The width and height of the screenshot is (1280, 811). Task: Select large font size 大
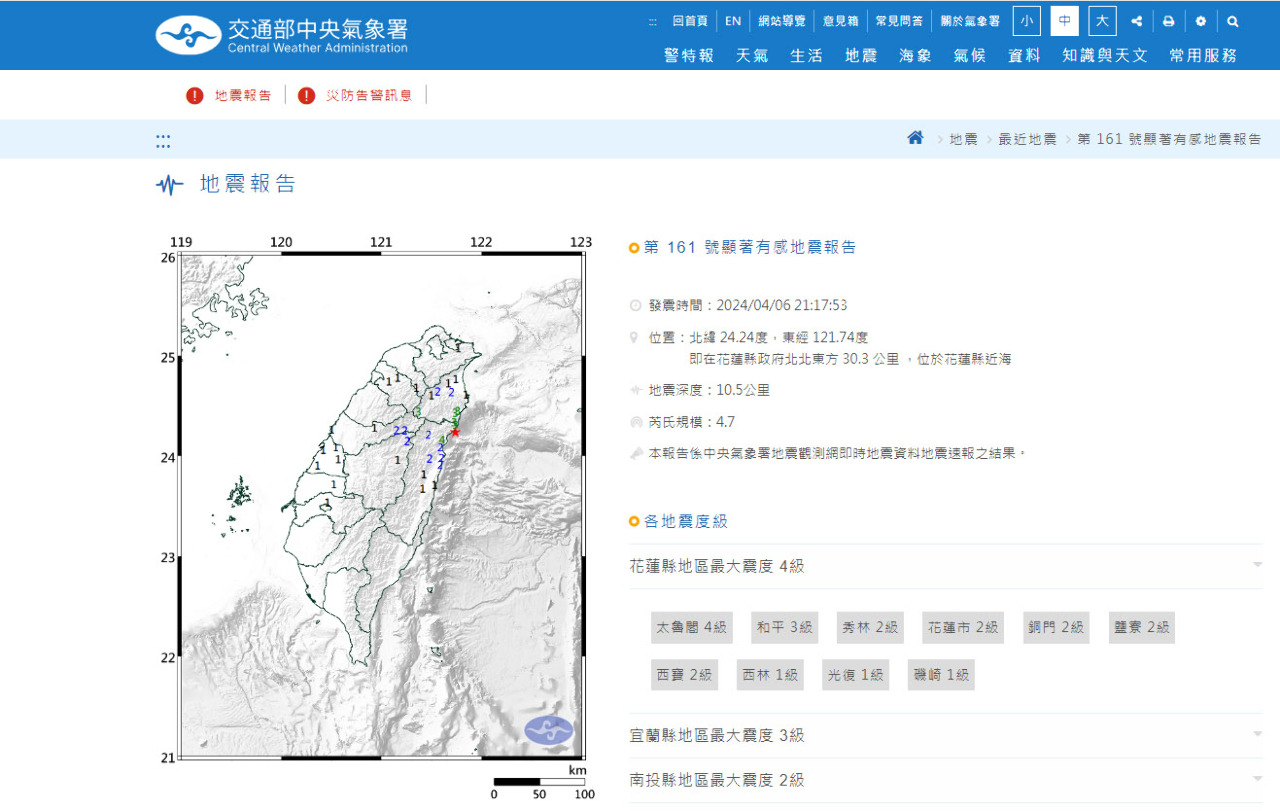point(1103,21)
